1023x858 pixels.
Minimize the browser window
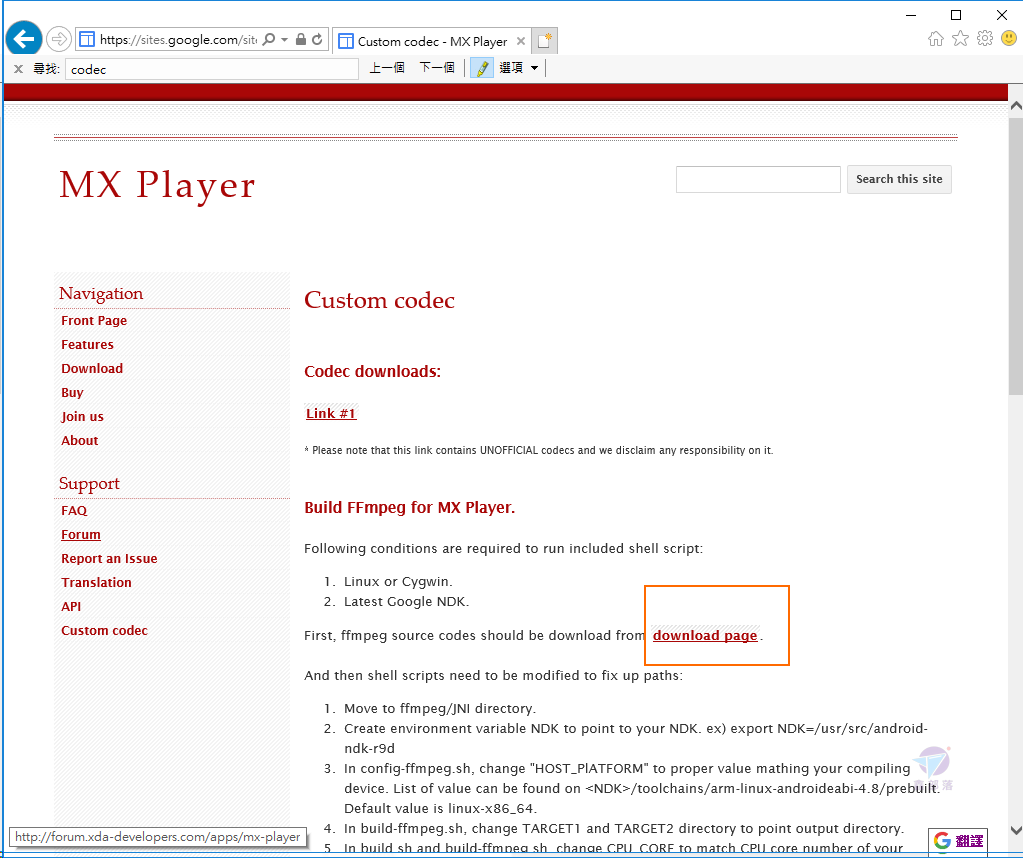pyautogui.click(x=911, y=15)
